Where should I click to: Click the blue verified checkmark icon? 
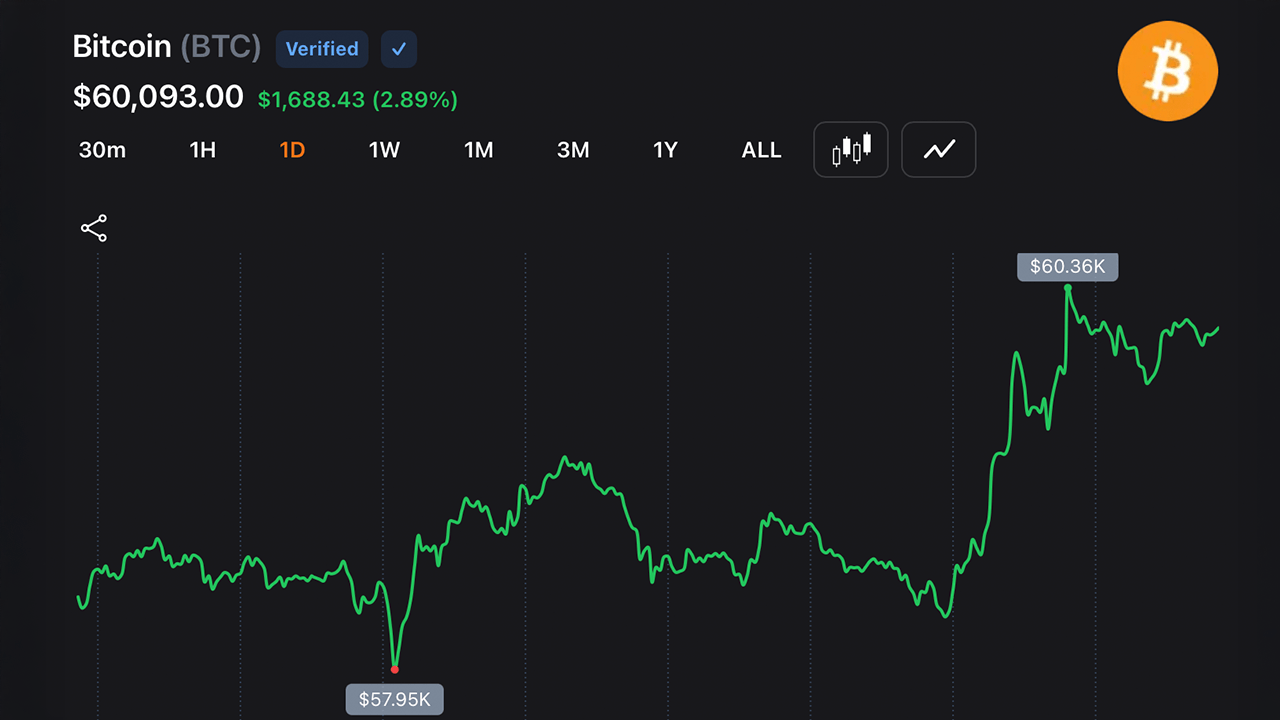click(399, 49)
